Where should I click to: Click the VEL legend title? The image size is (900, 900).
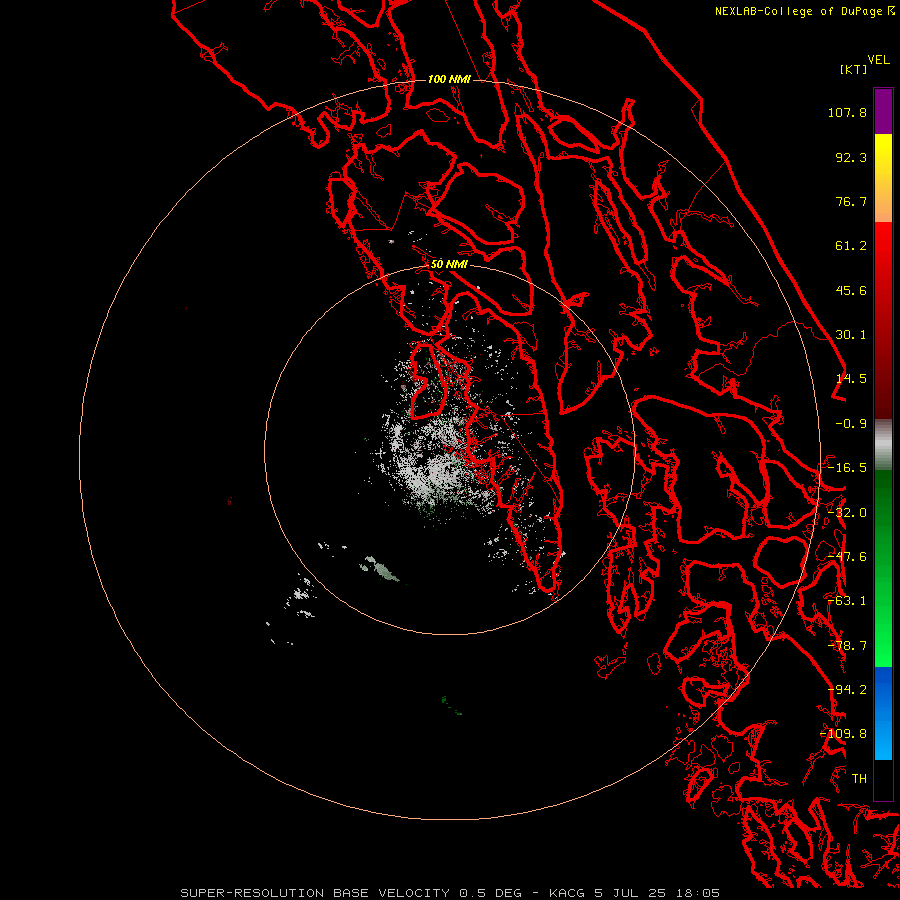click(x=878, y=60)
